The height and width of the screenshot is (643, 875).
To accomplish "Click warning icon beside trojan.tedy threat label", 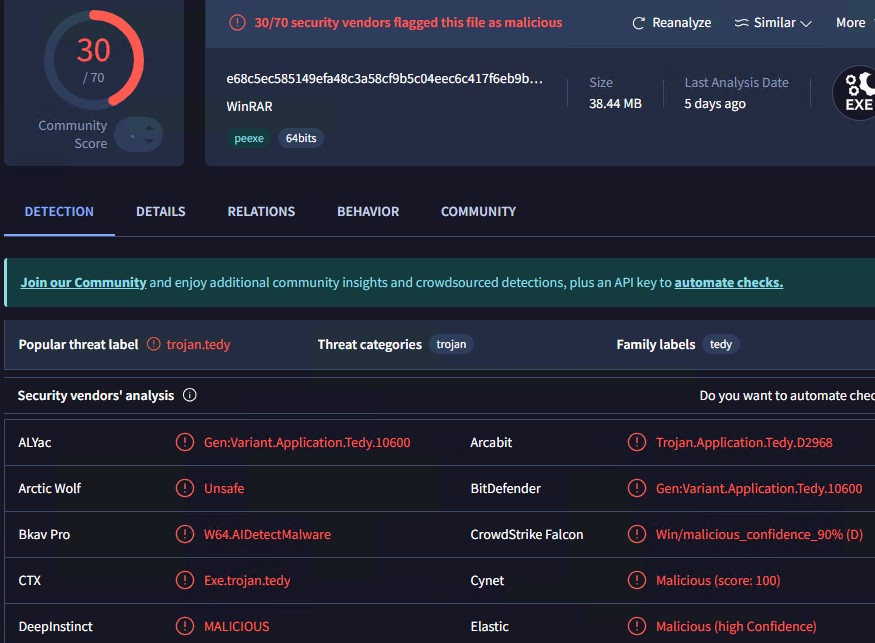I will pyautogui.click(x=153, y=344).
